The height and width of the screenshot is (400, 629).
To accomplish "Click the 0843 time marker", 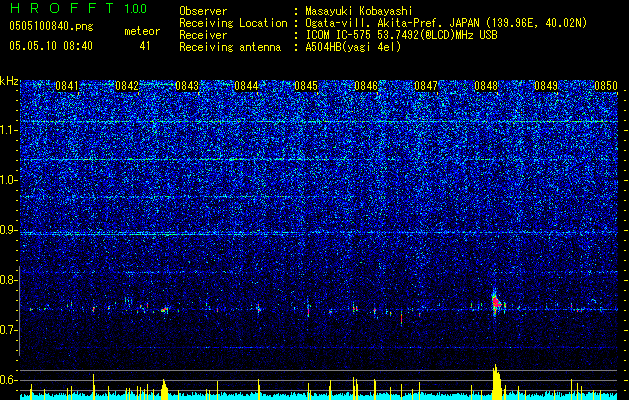I will point(187,86).
